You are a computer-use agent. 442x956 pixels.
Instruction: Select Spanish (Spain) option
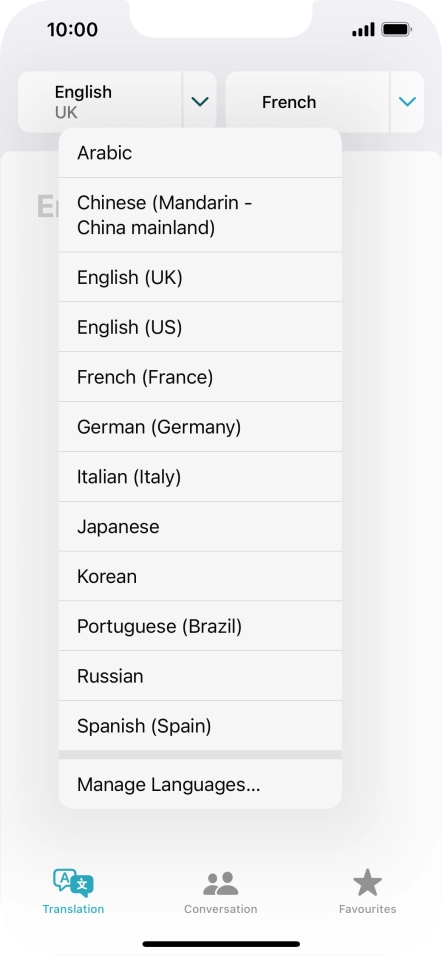pyautogui.click(x=200, y=726)
